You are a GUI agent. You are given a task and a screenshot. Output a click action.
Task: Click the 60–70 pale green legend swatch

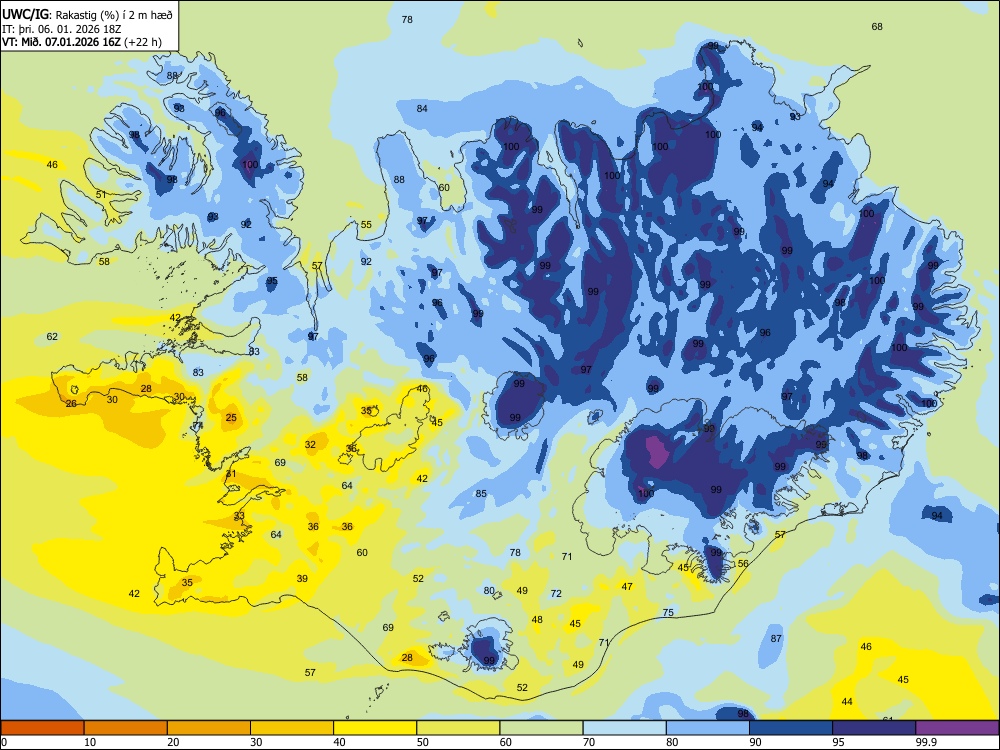541,728
